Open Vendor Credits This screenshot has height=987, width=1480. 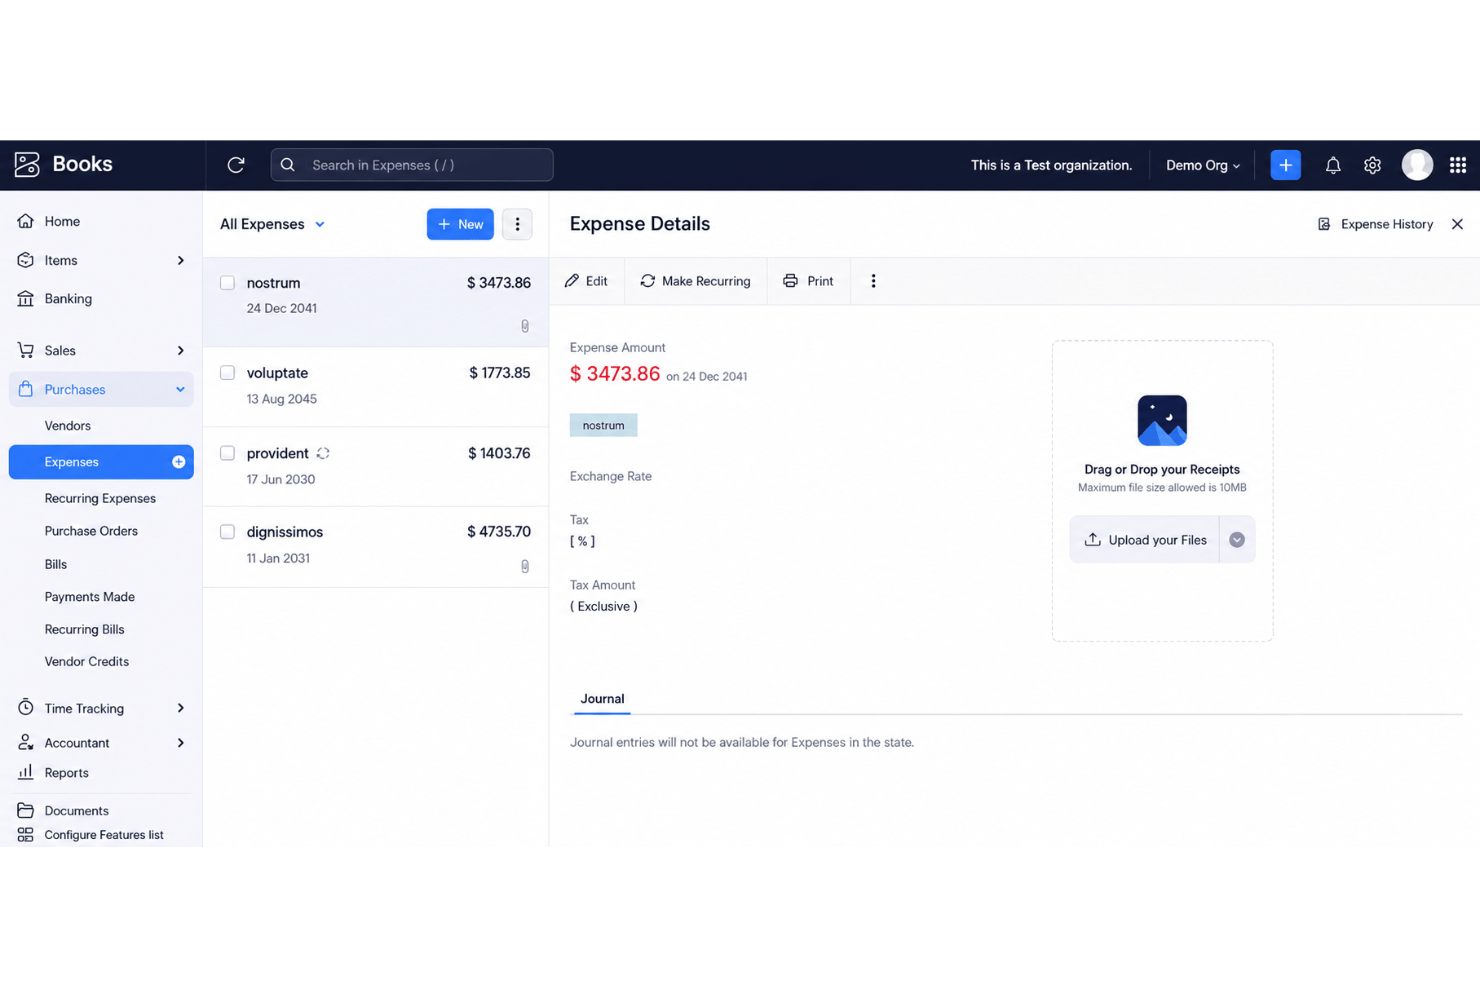(x=87, y=661)
